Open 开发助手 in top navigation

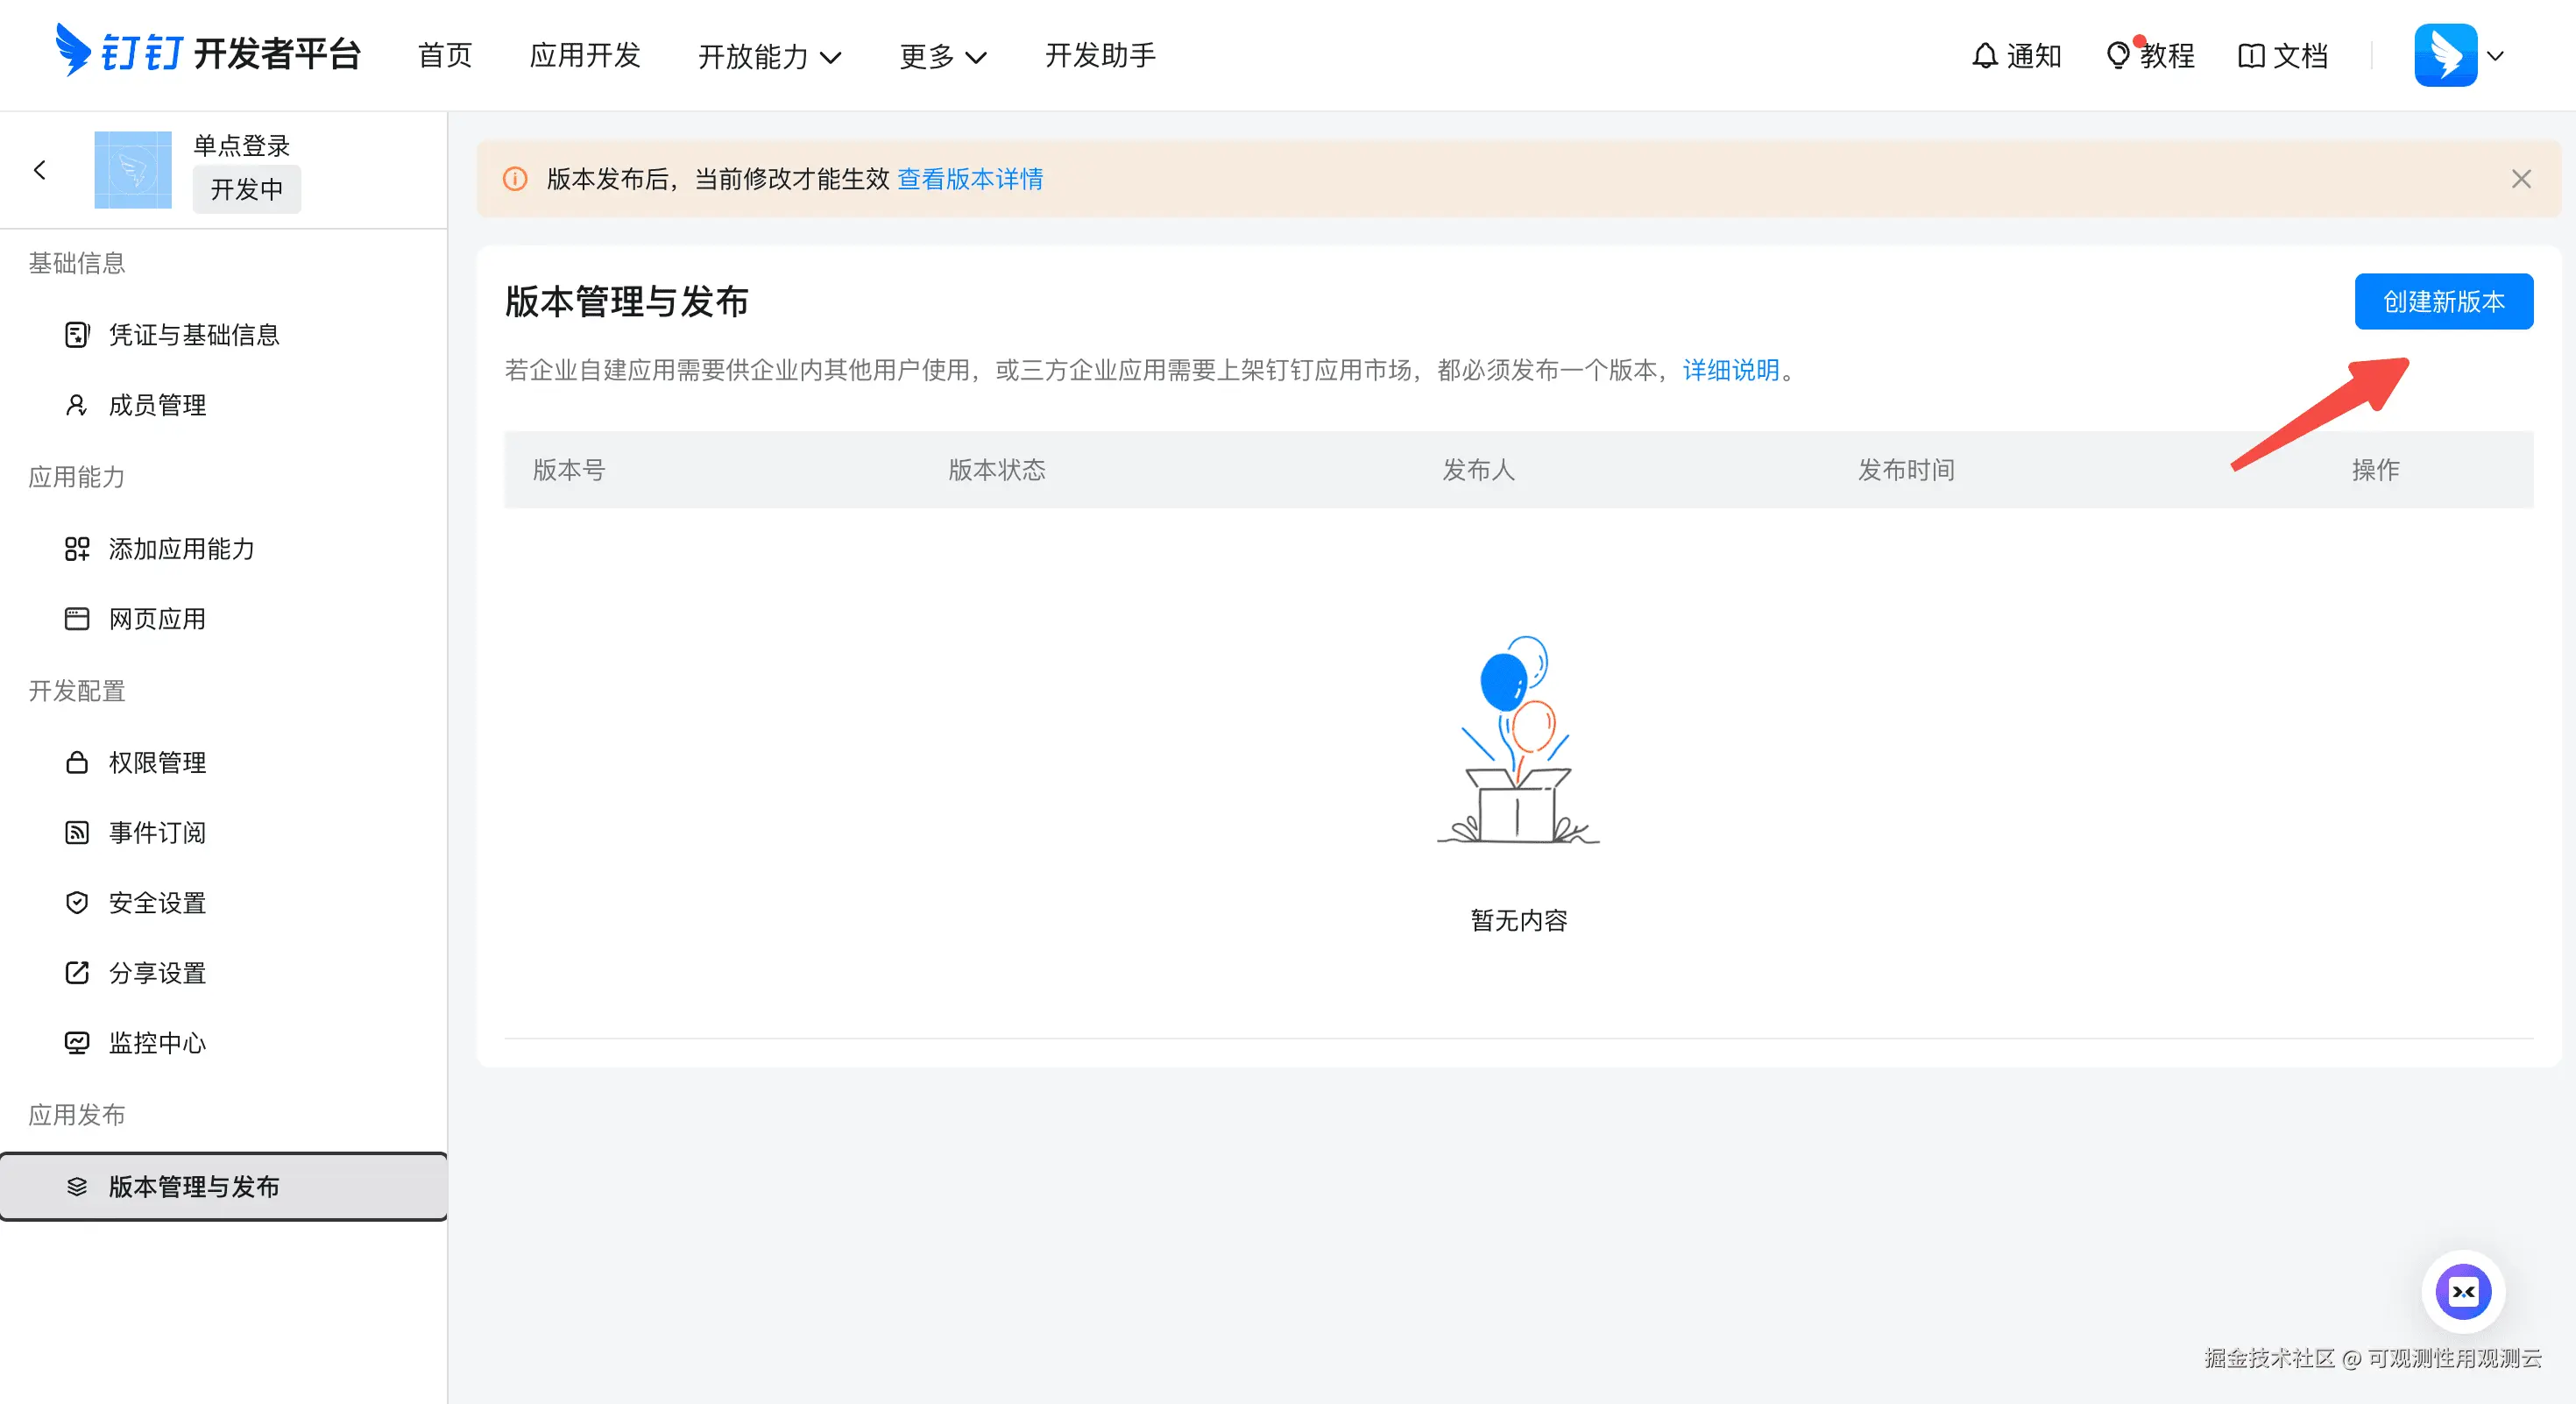(x=1099, y=56)
